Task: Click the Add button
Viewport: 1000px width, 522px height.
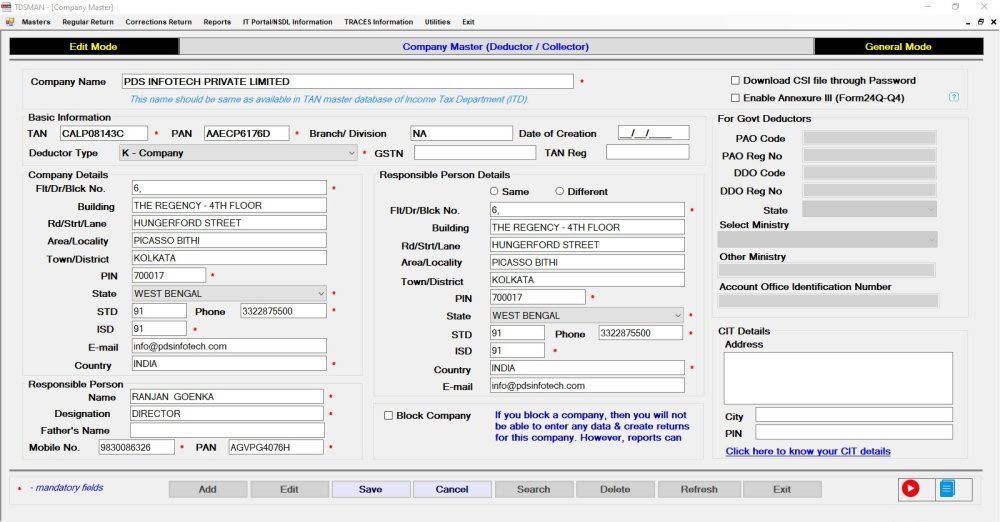Action: 207,489
